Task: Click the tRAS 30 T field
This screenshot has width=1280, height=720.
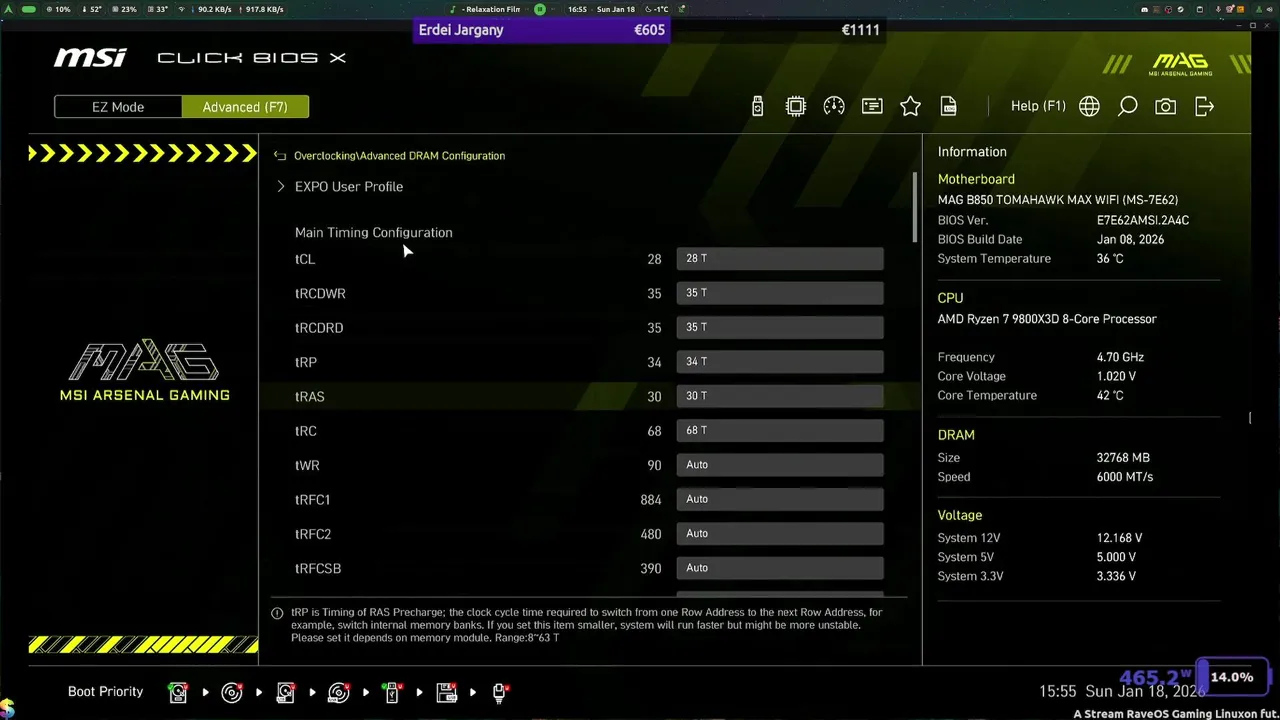Action: 780,396
